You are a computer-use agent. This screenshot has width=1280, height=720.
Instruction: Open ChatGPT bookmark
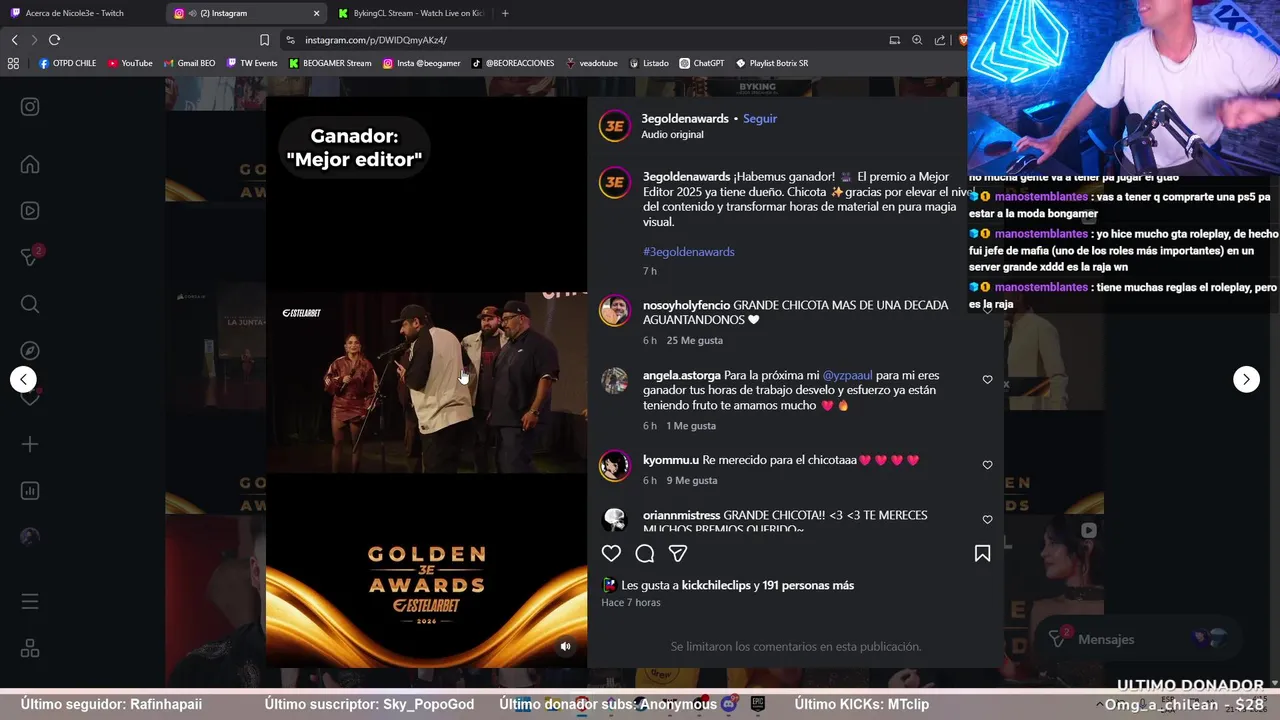[702, 63]
